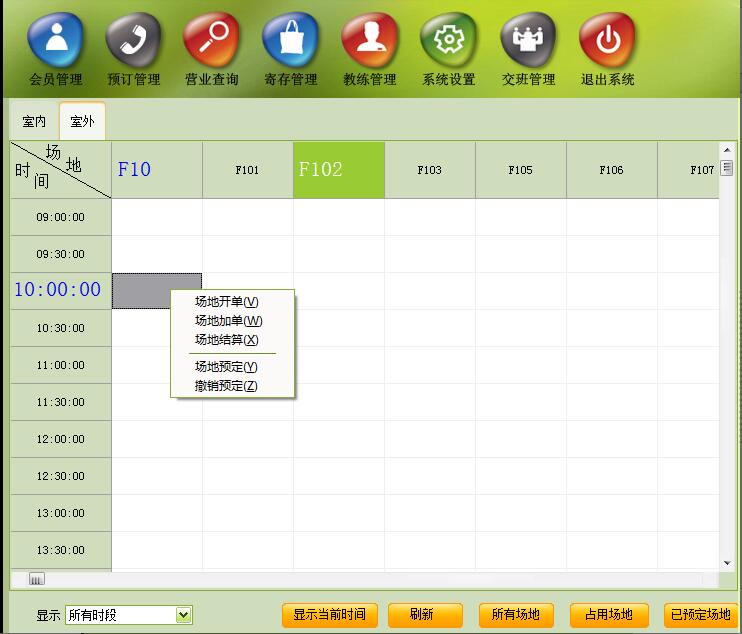Click the 占用场地 button
The image size is (742, 634).
pos(609,615)
